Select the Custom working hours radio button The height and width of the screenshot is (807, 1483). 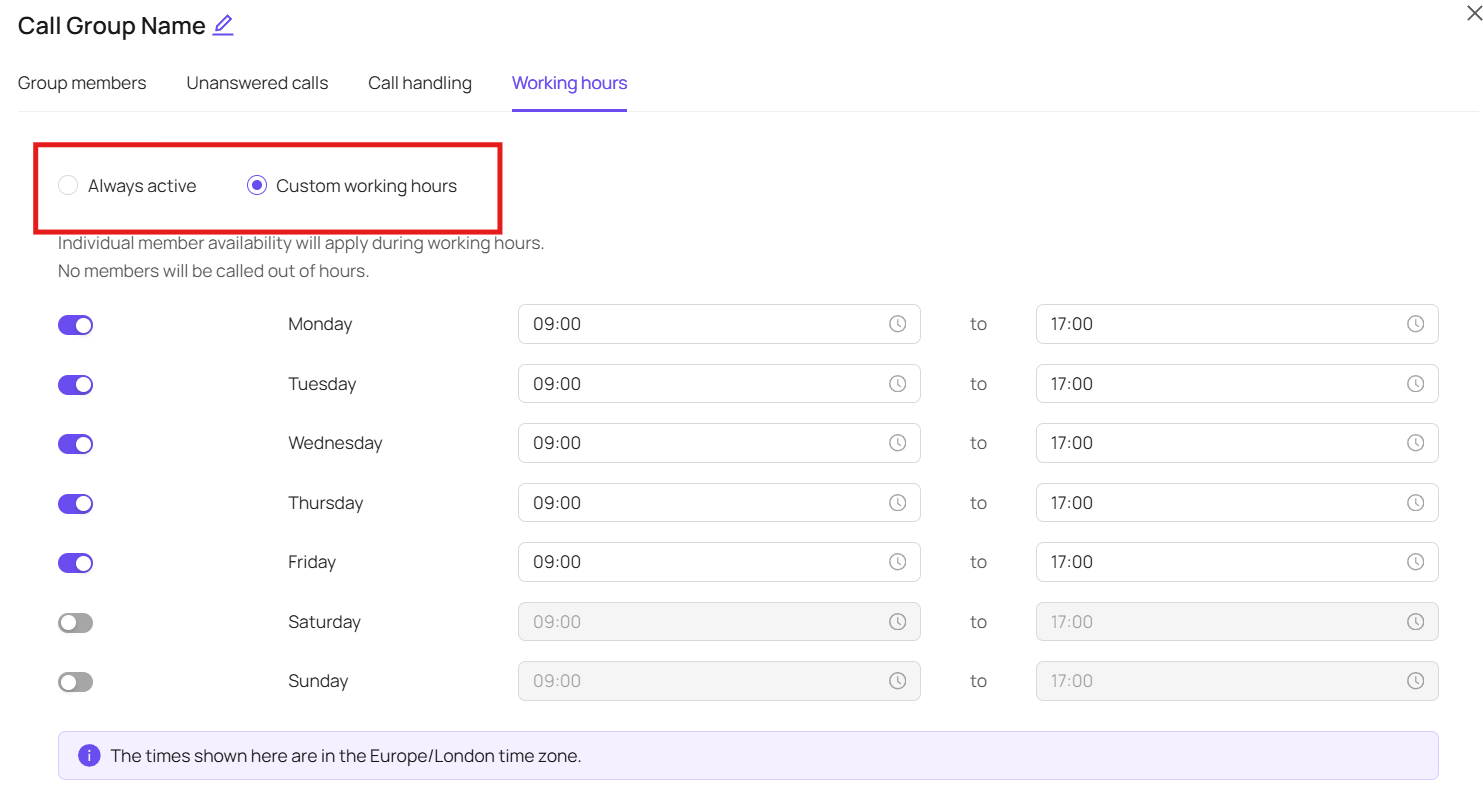(257, 186)
